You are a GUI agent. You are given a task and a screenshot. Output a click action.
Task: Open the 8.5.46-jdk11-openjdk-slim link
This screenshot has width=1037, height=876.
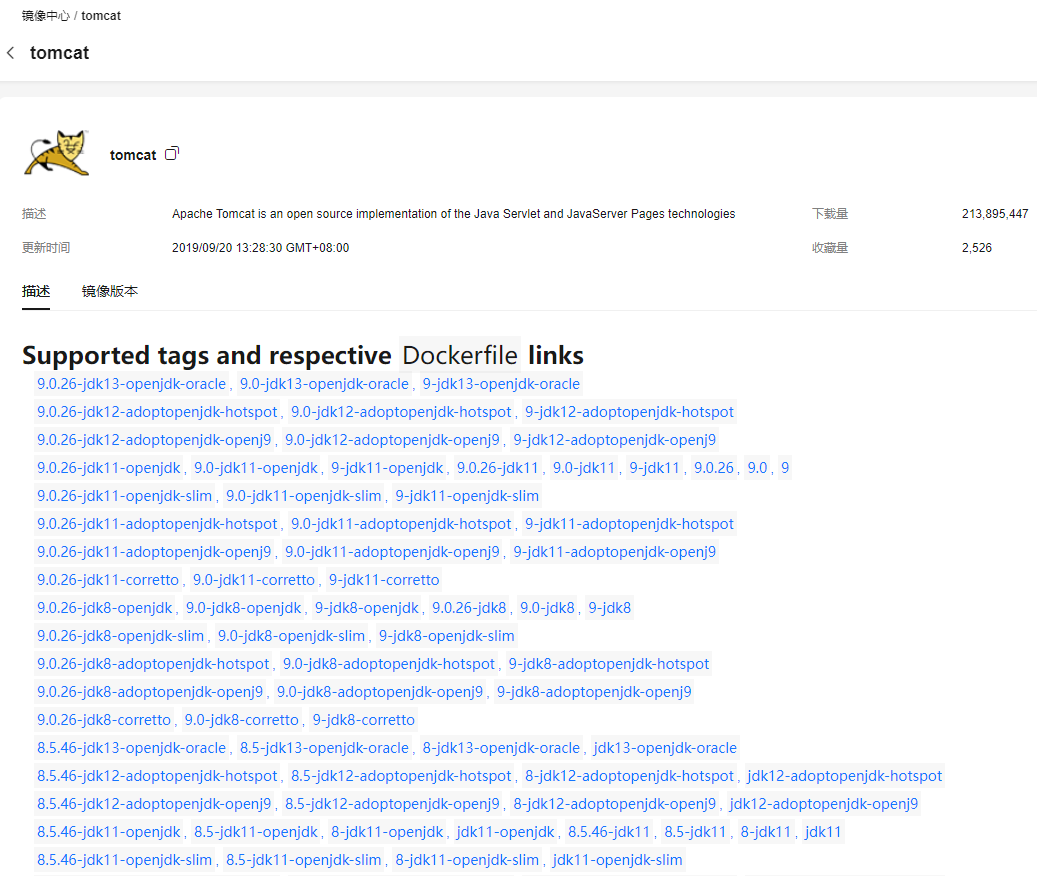point(125,860)
